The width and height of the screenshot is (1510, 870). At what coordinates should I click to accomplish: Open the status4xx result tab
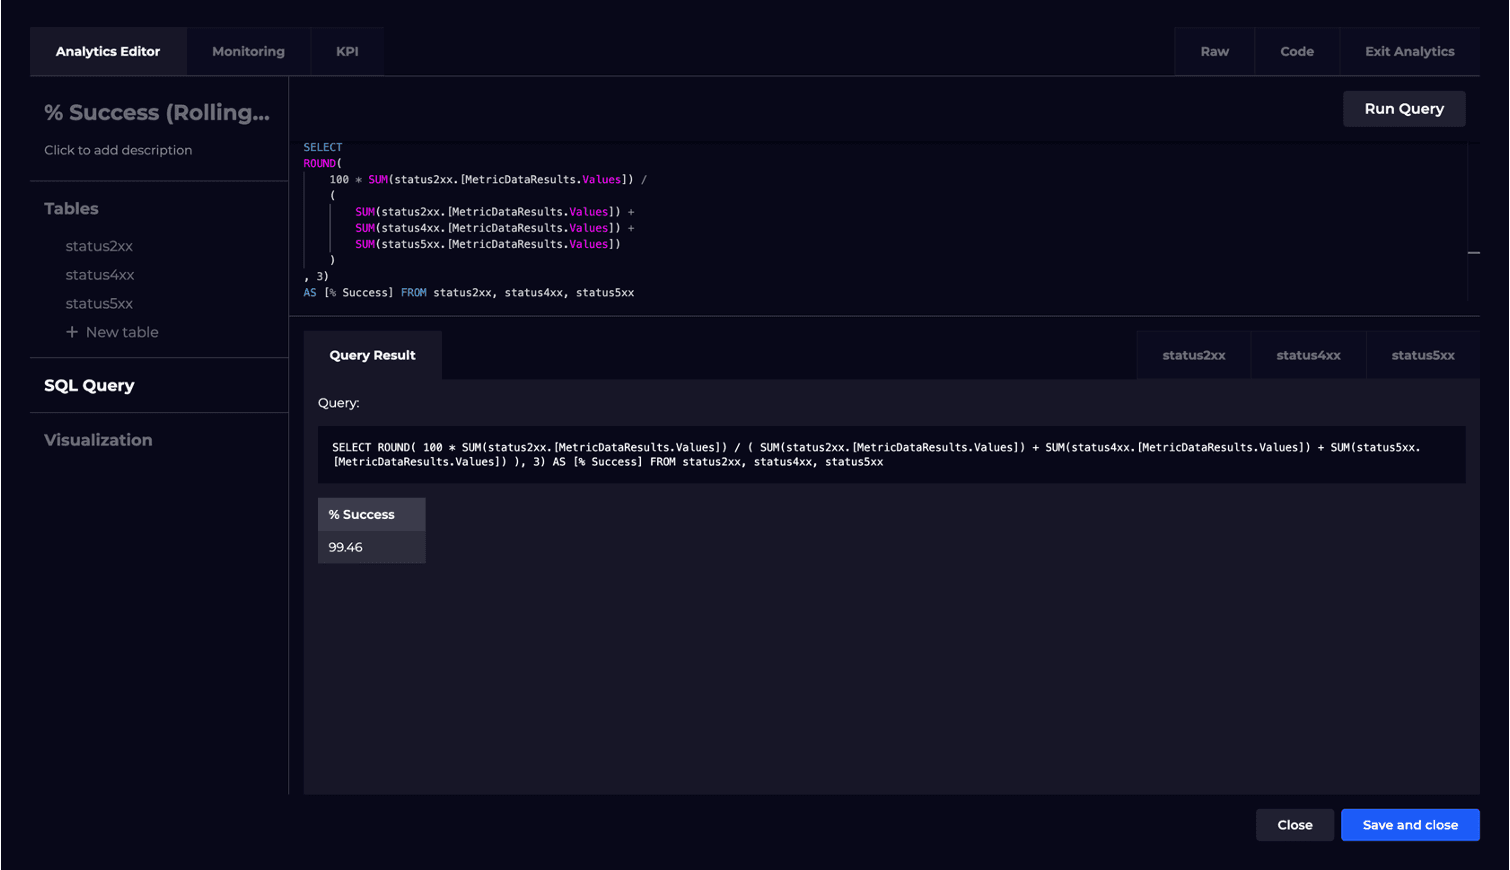[1308, 355]
